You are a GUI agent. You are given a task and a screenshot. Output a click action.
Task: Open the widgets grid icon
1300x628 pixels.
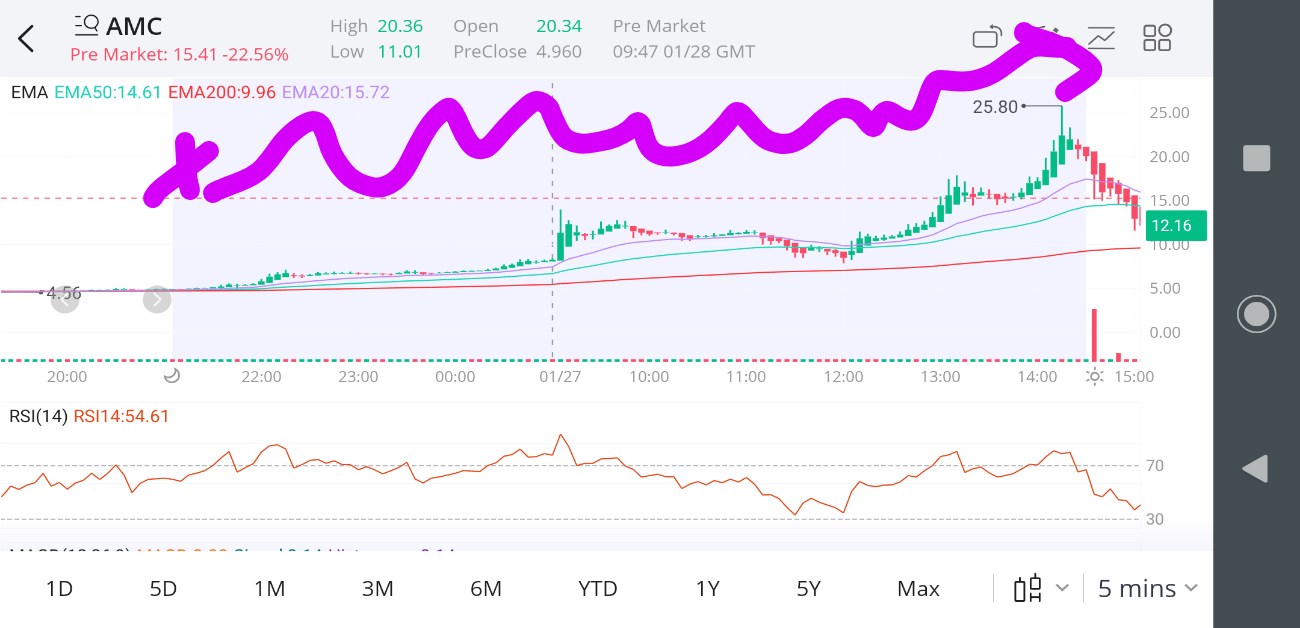(1157, 38)
